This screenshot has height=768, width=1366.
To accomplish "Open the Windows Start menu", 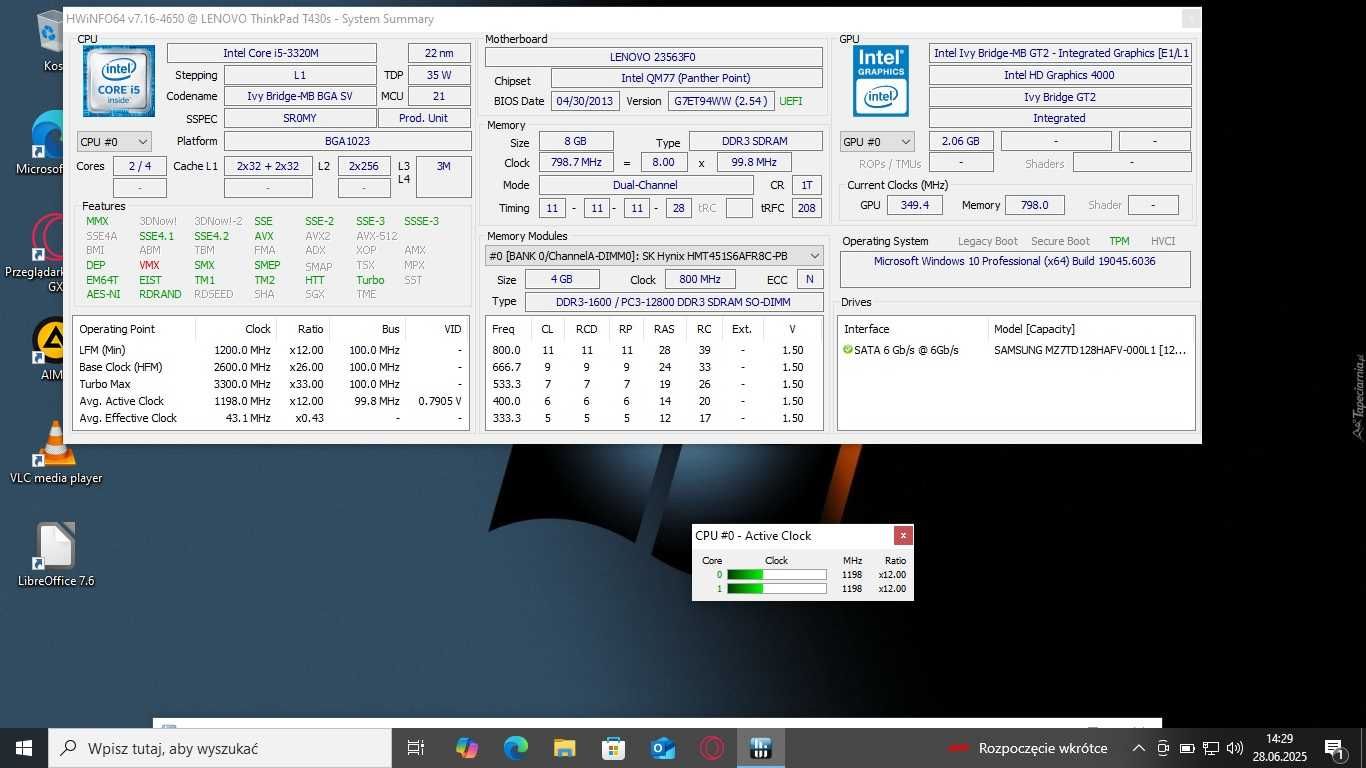I will point(24,748).
